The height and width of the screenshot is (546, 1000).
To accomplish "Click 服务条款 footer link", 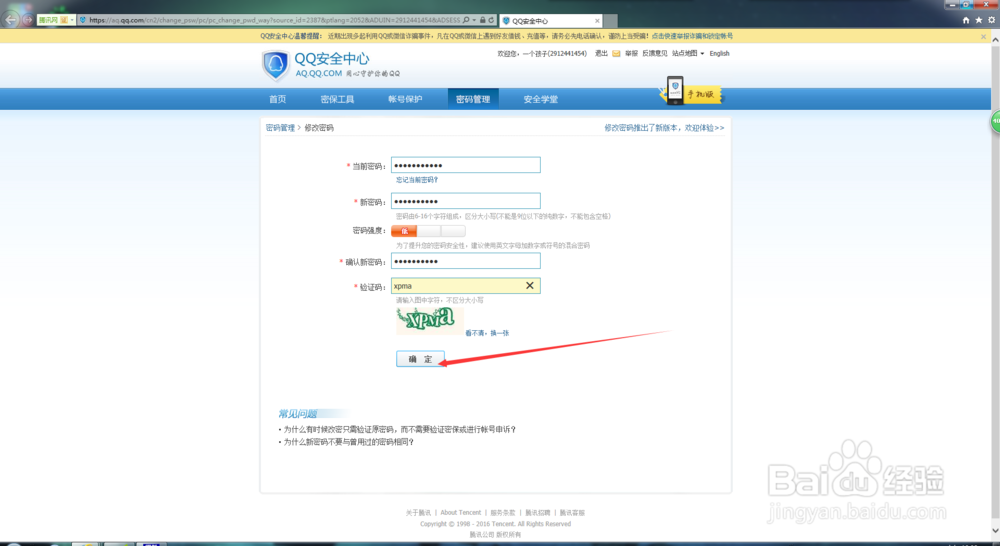I will point(503,513).
